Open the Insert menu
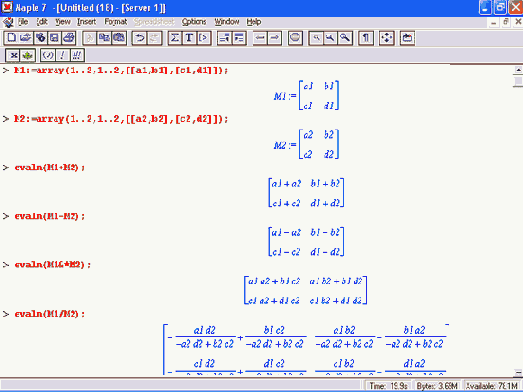Viewport: 523px width, 392px height. [x=86, y=22]
